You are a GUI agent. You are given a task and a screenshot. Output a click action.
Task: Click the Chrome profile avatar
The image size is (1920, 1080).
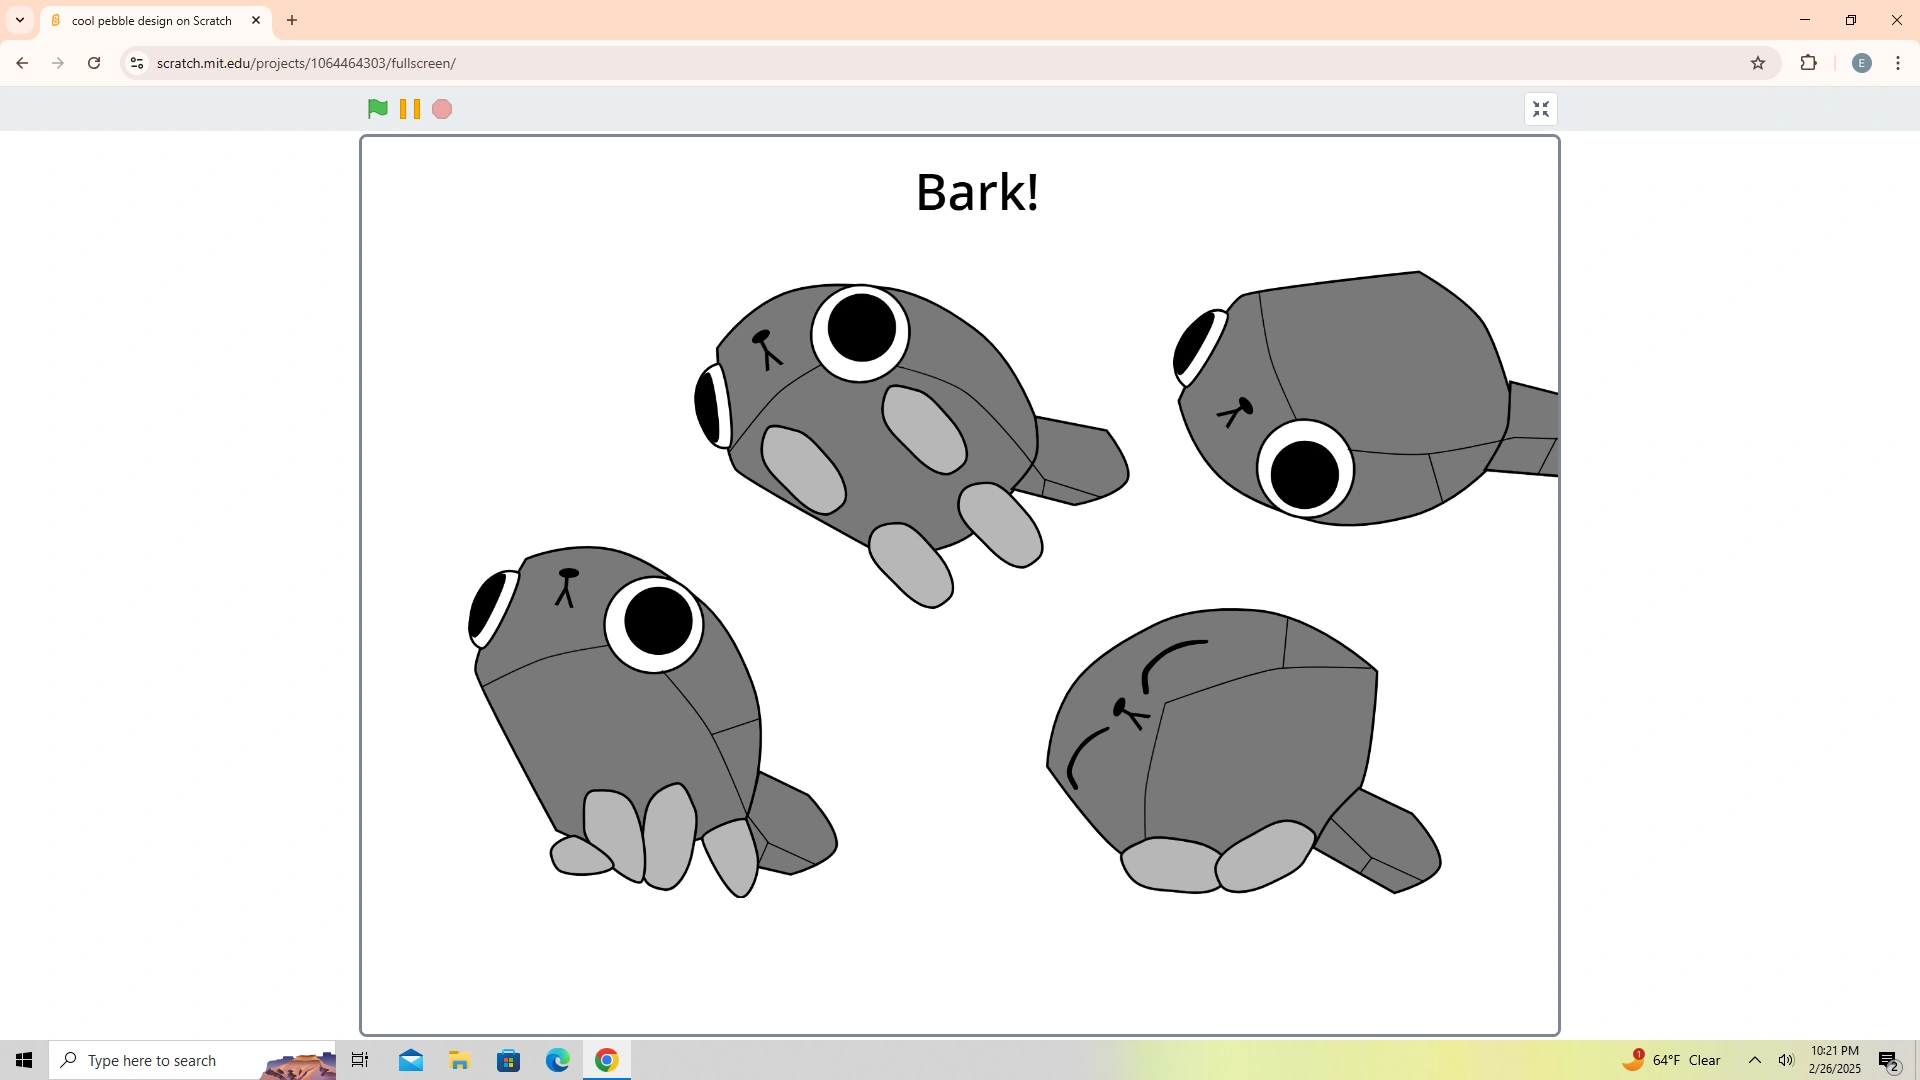pyautogui.click(x=1861, y=62)
